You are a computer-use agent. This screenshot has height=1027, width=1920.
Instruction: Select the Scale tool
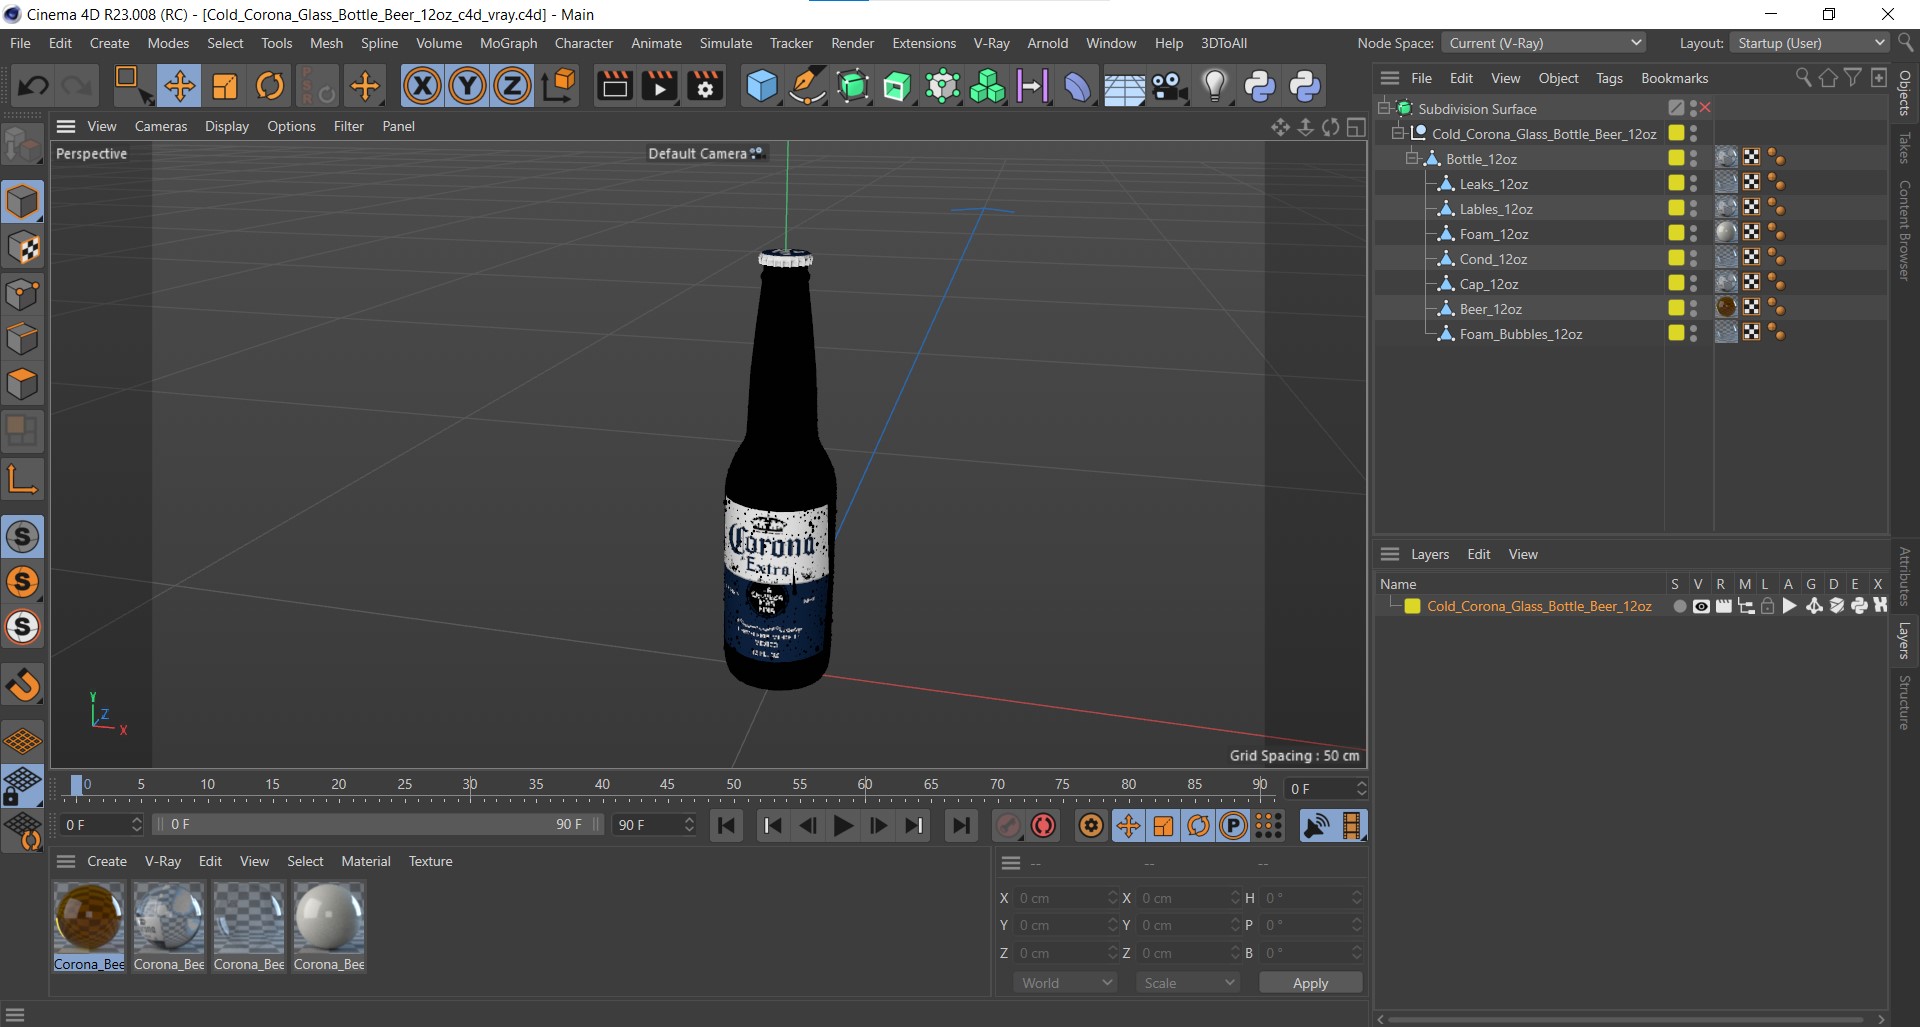tap(225, 86)
